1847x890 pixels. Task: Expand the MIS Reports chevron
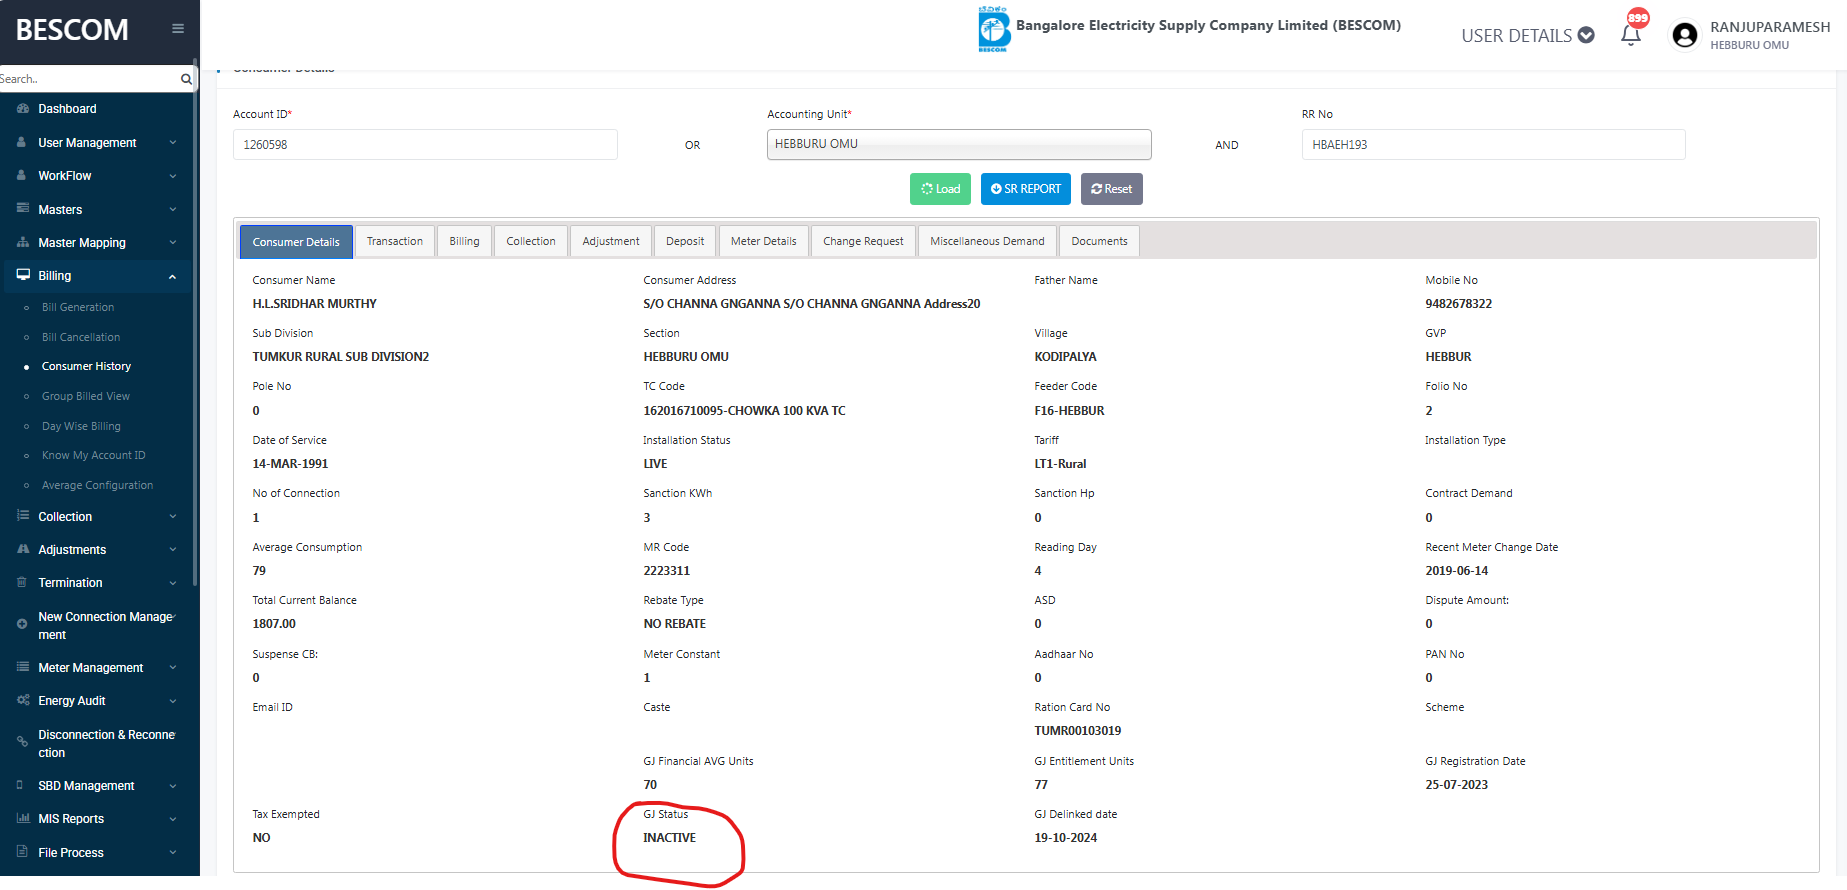click(x=173, y=819)
